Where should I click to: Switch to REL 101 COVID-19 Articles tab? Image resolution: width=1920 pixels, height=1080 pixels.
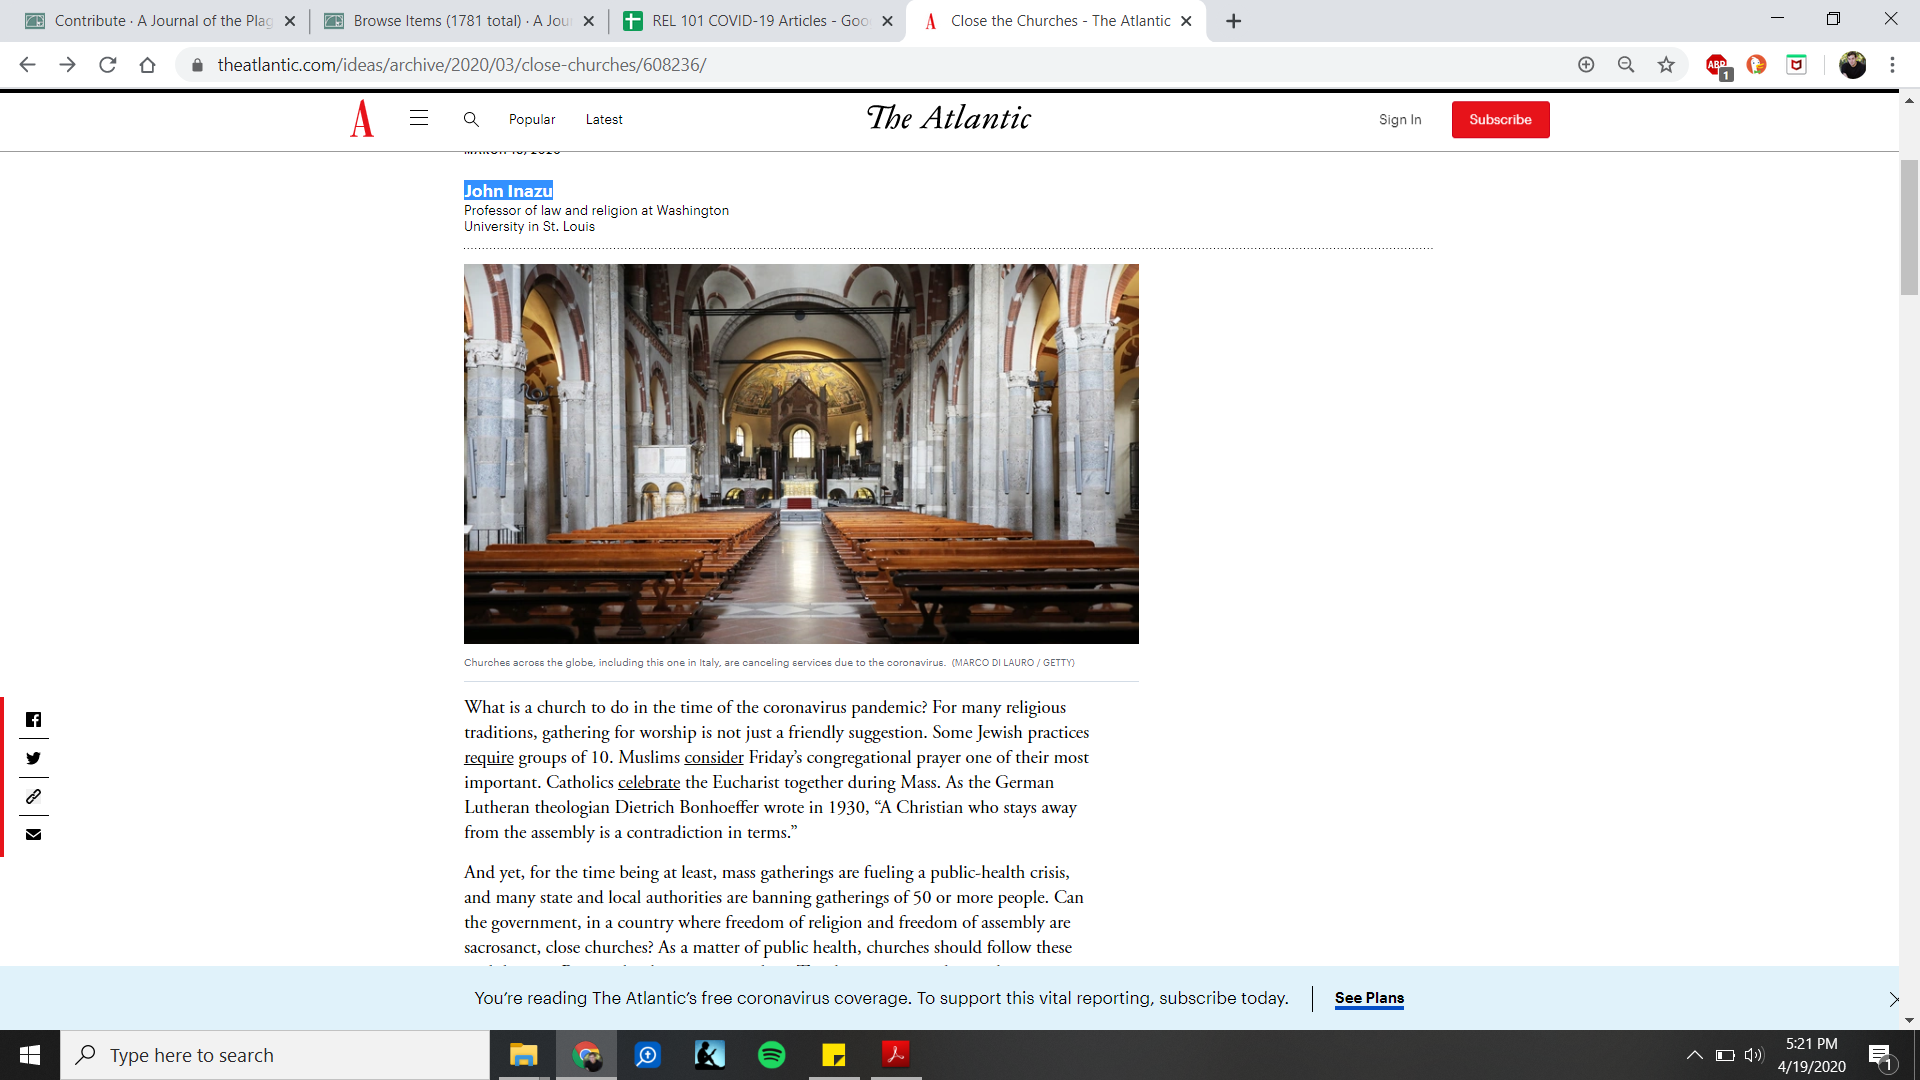758,21
